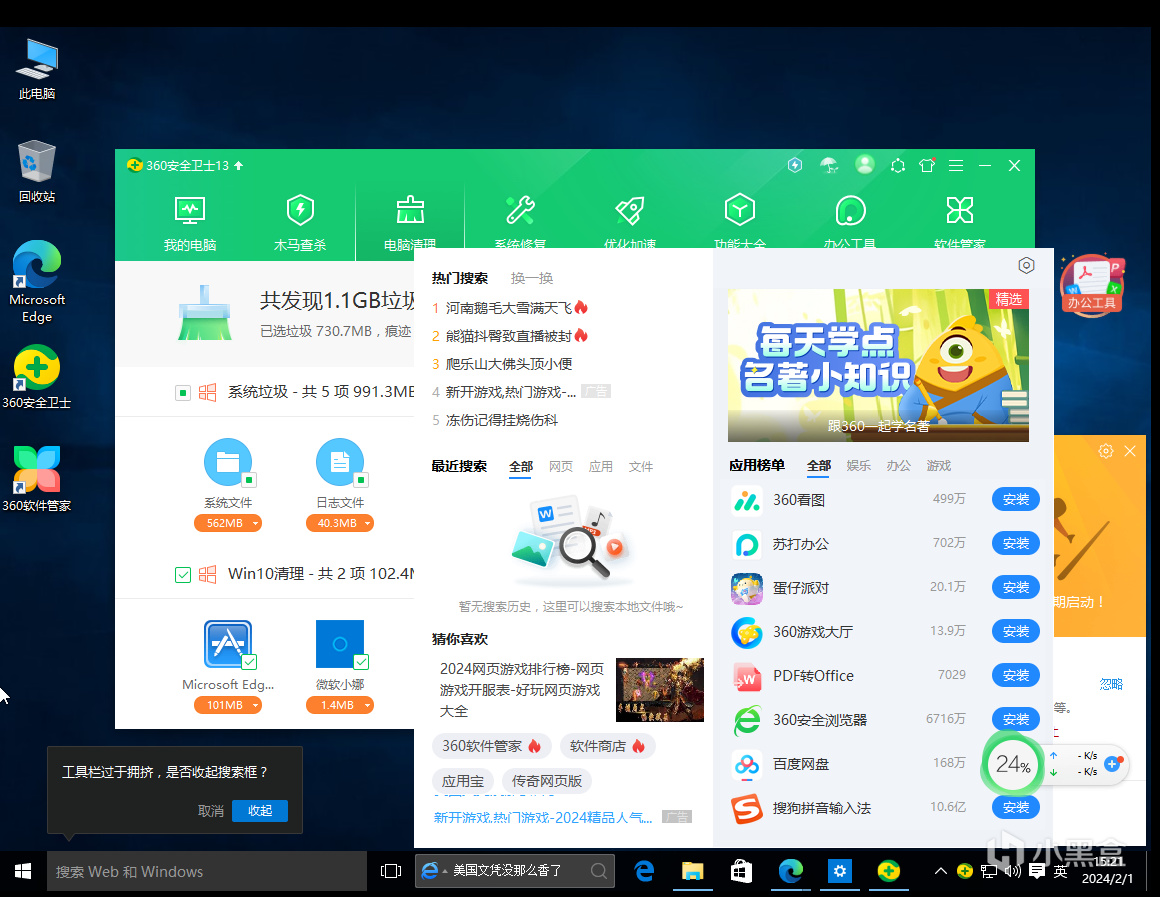
Task: Expand 40.3MB dropdown under 日志文件
Action: pos(367,523)
